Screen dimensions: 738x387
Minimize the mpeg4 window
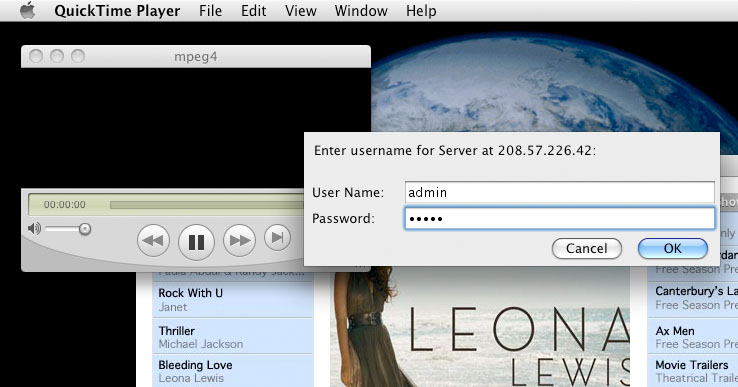click(x=57, y=56)
